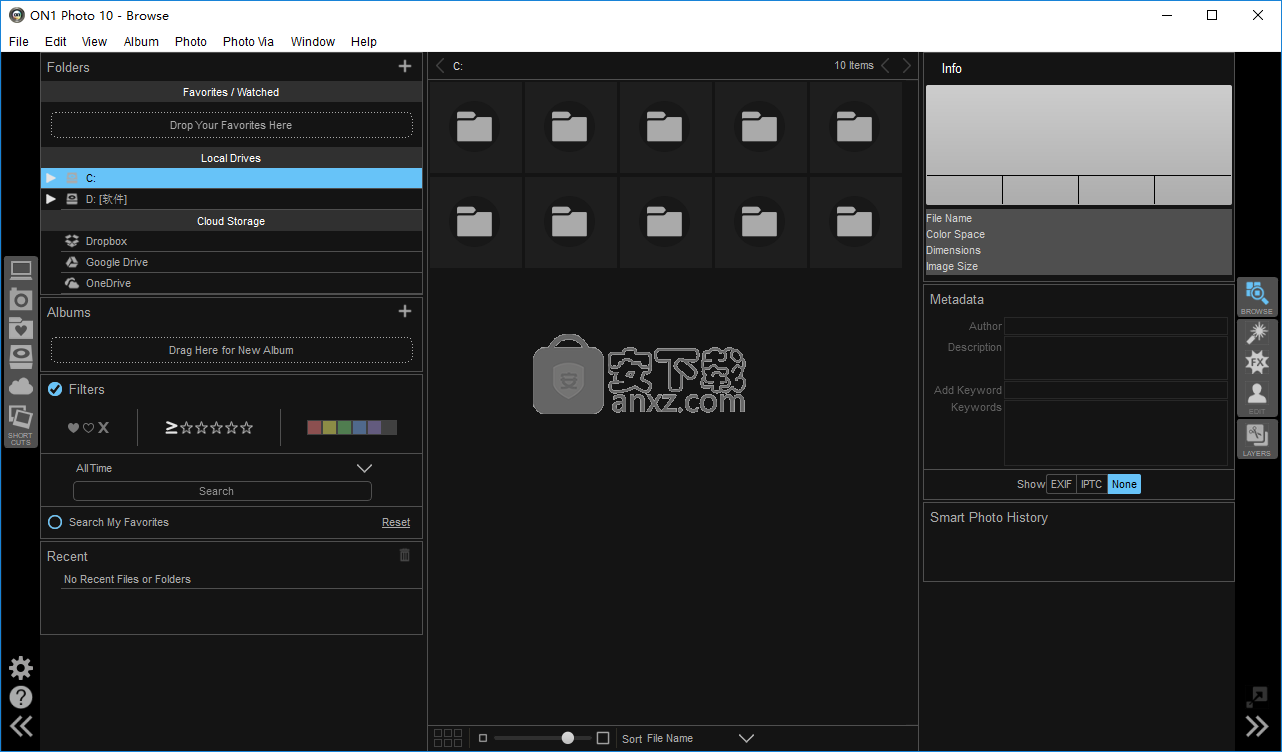This screenshot has height=752, width=1282.
Task: Open the FX Effects module
Action: 1257,361
